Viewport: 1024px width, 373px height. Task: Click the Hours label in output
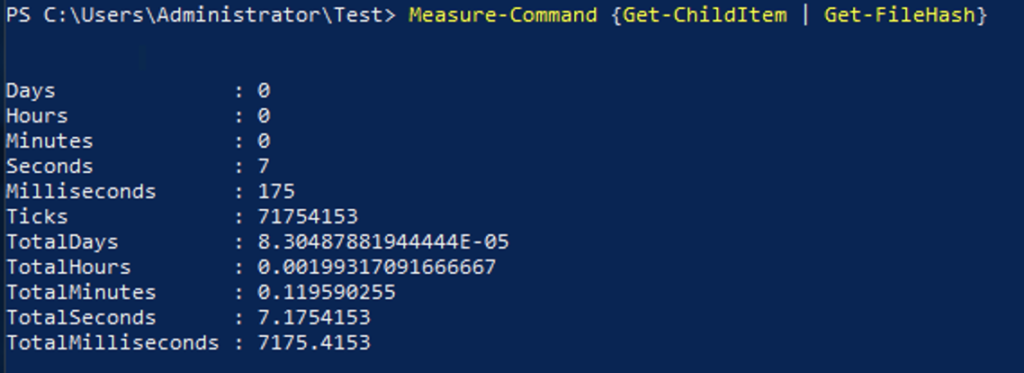coord(37,116)
